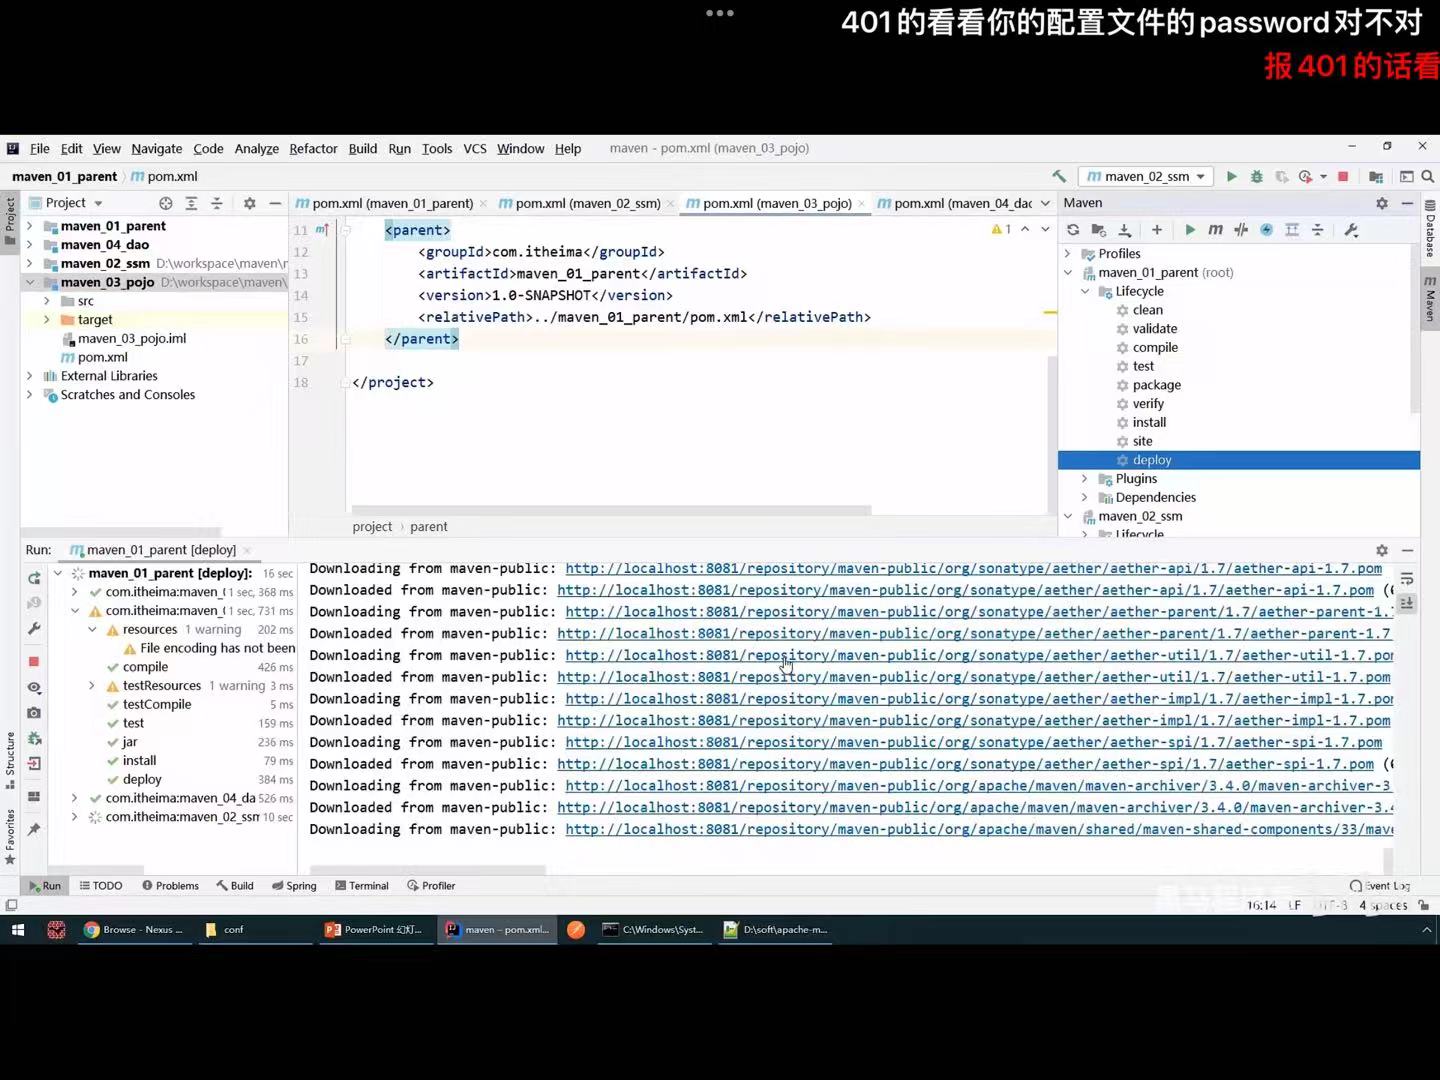
Task: Expand External Libraries in Project tree
Action: point(29,376)
